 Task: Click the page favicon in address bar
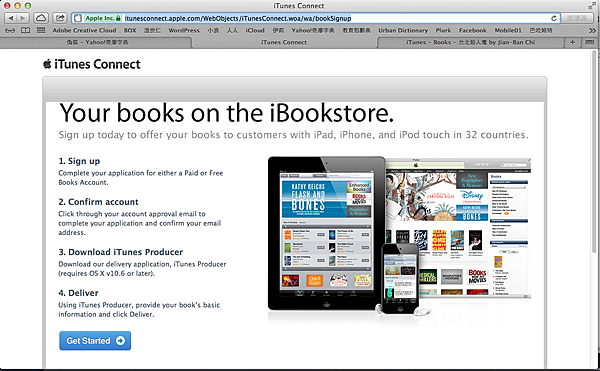78,18
